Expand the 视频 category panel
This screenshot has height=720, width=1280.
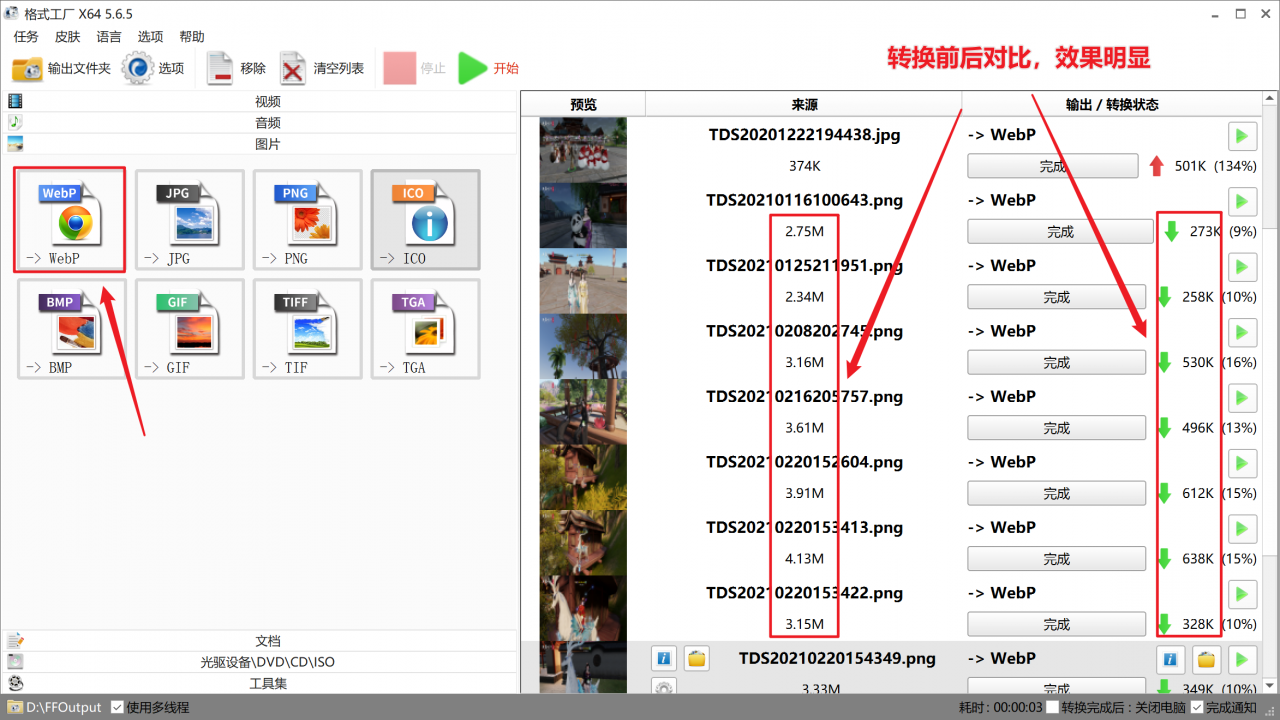point(268,100)
